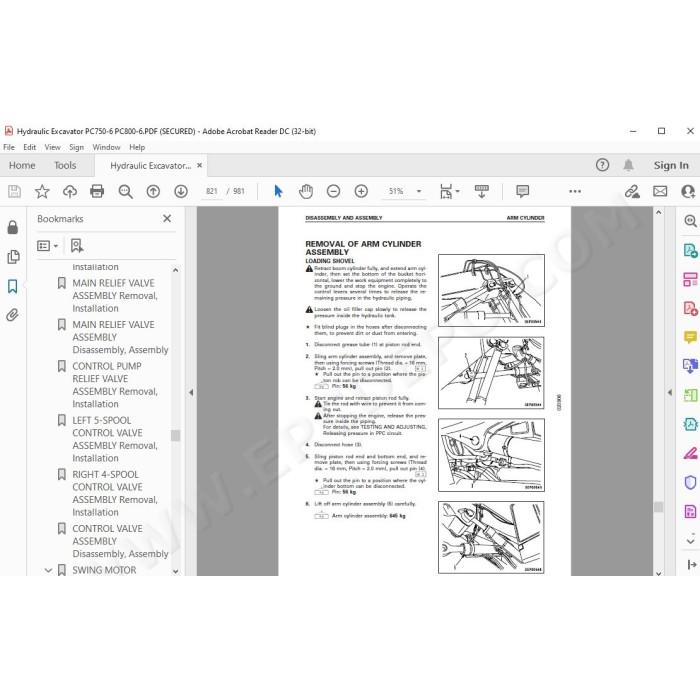Open zoom percentage dropdown
Image resolution: width=700 pixels, height=700 pixels.
[419, 192]
